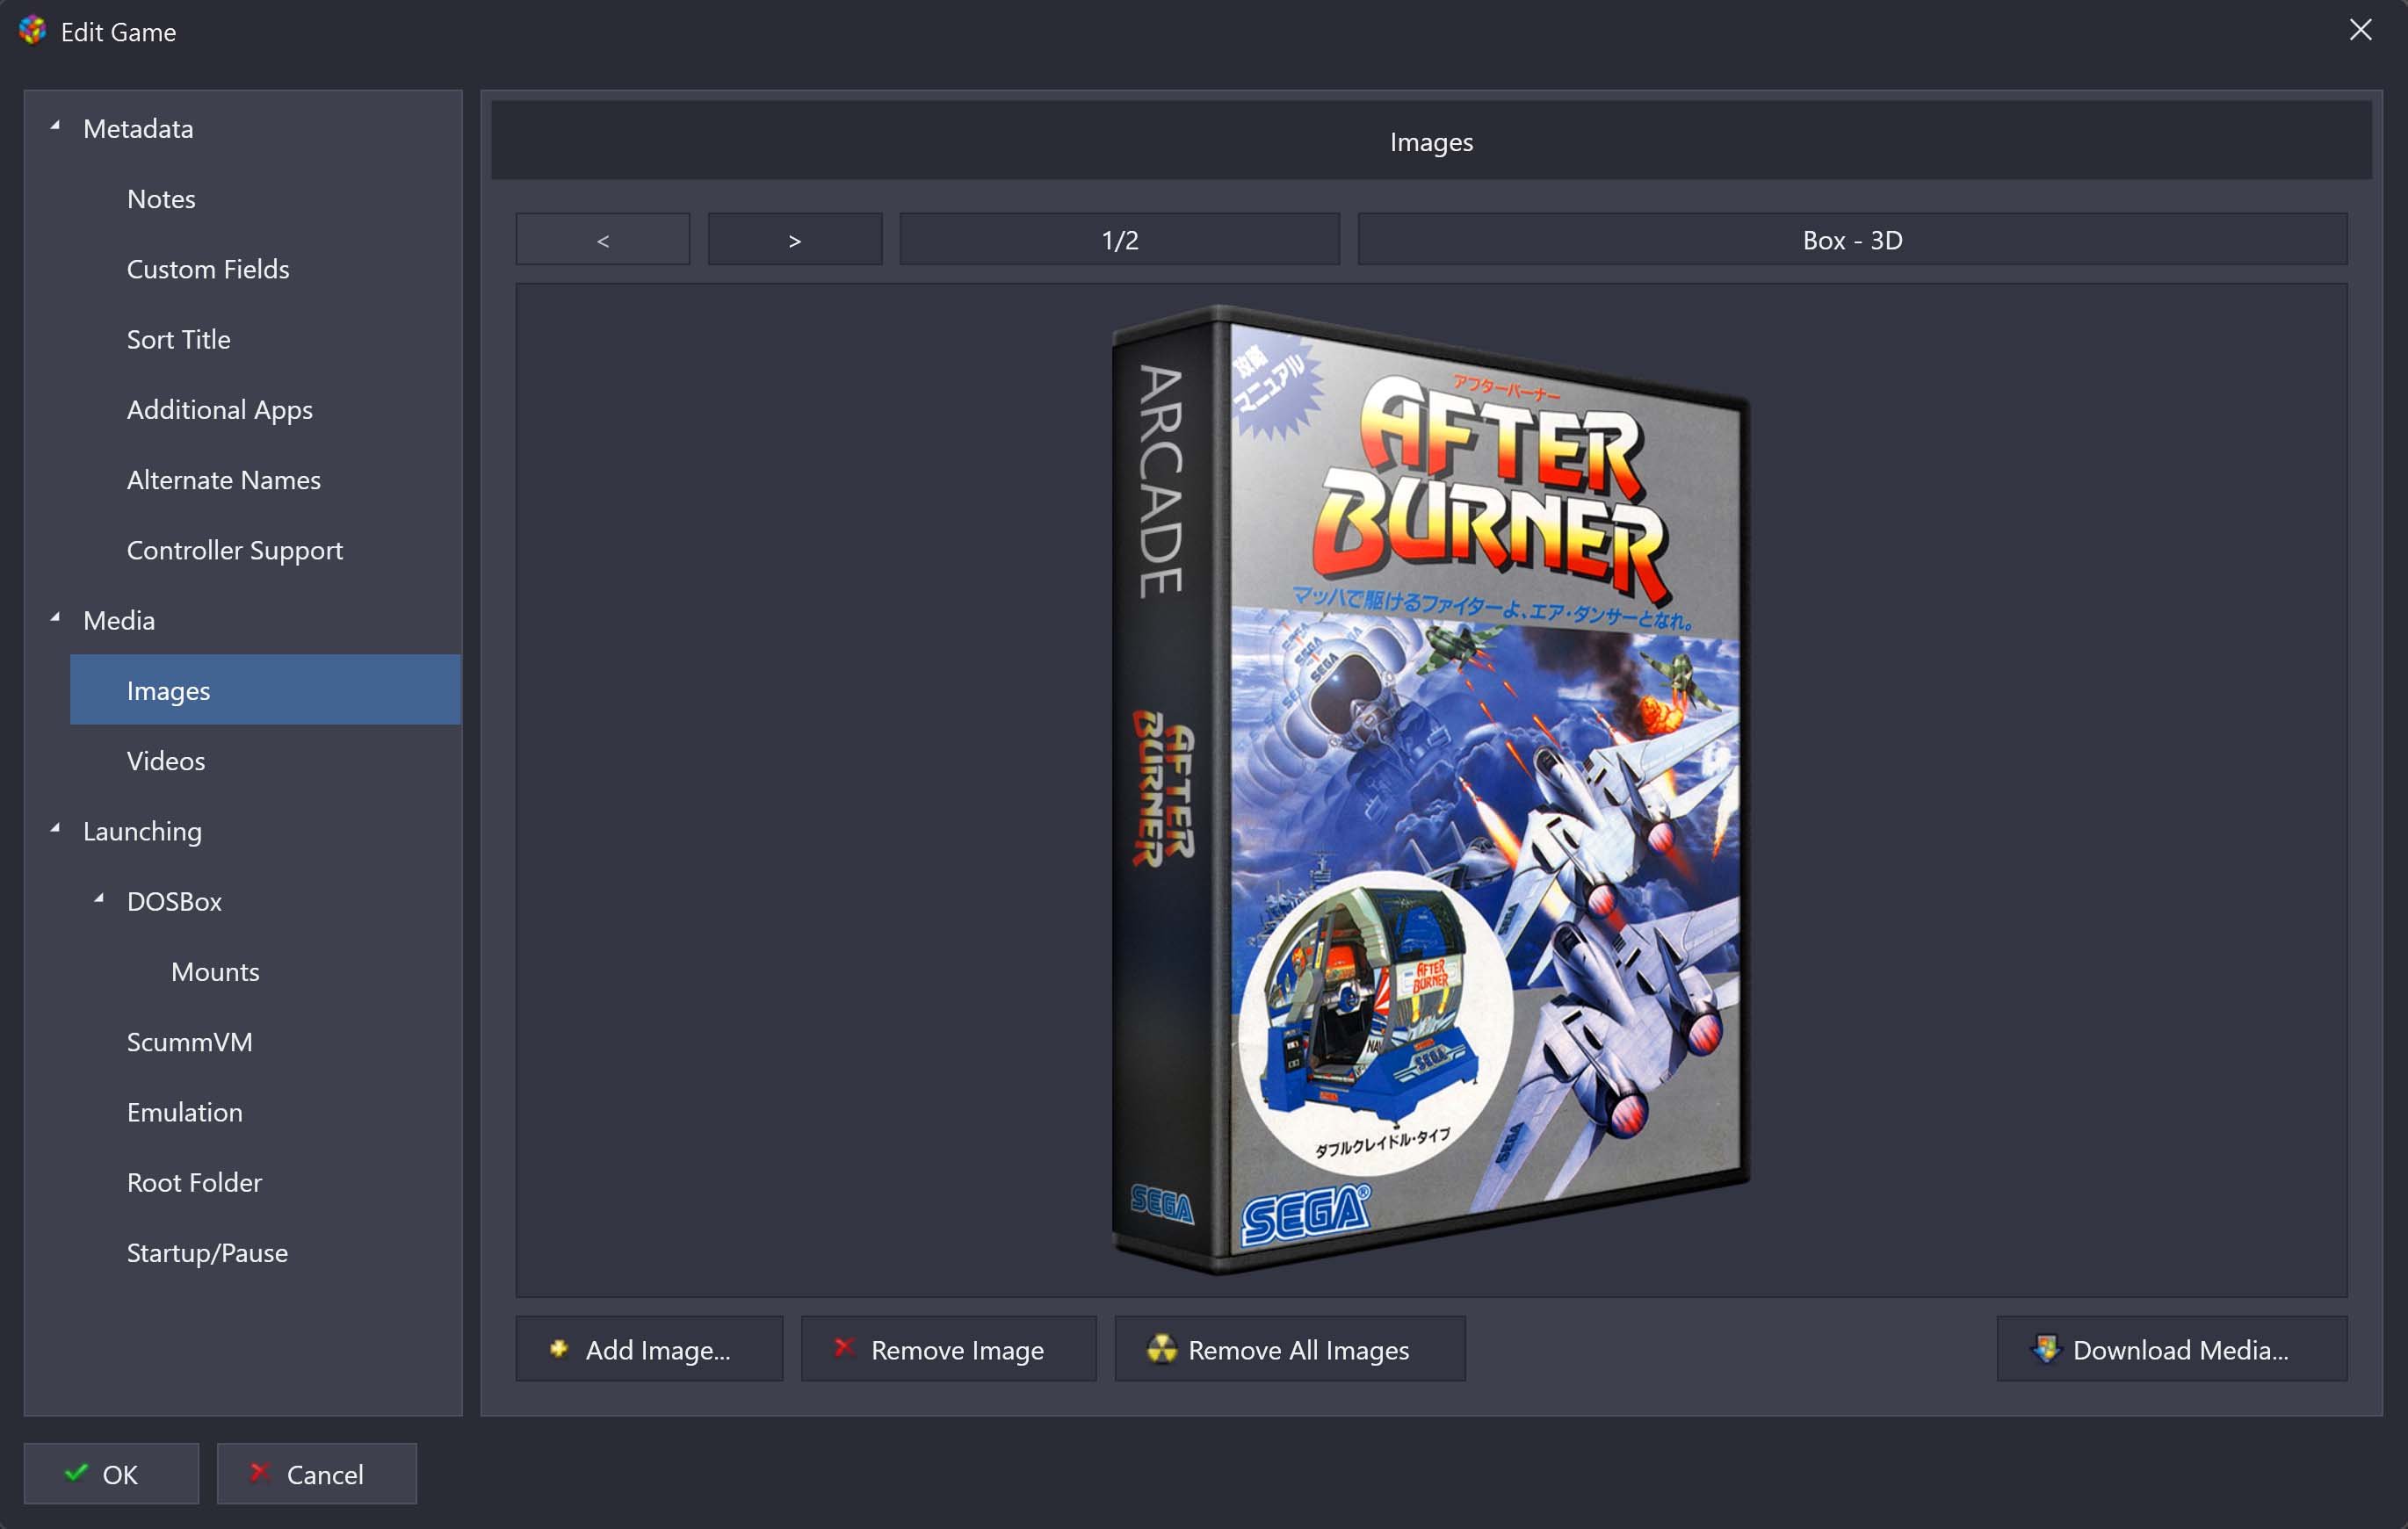Show the previous image with < button
This screenshot has width=2408, height=1529.
[x=603, y=240]
